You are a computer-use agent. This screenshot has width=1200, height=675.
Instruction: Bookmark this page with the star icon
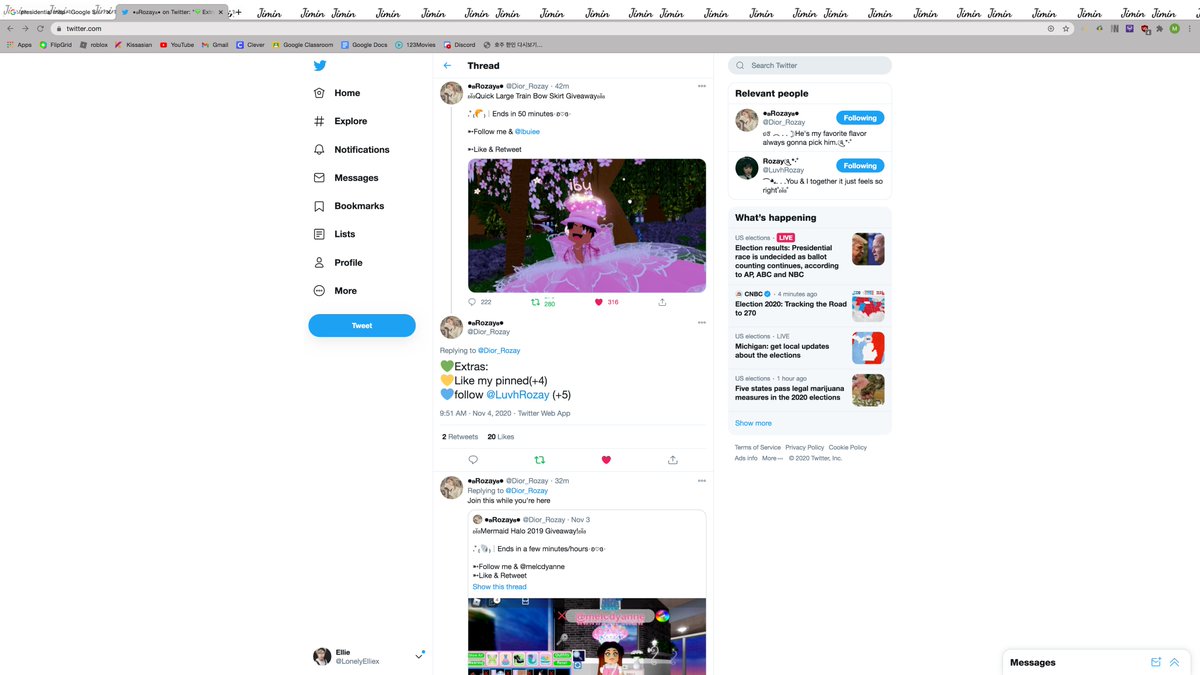(1066, 29)
